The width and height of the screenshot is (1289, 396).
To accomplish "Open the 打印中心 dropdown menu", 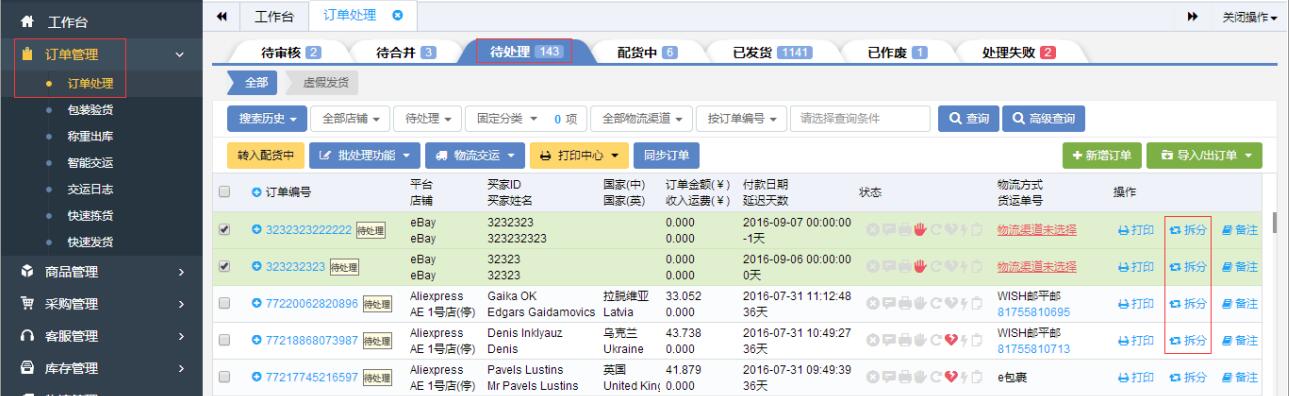I will pos(579,156).
